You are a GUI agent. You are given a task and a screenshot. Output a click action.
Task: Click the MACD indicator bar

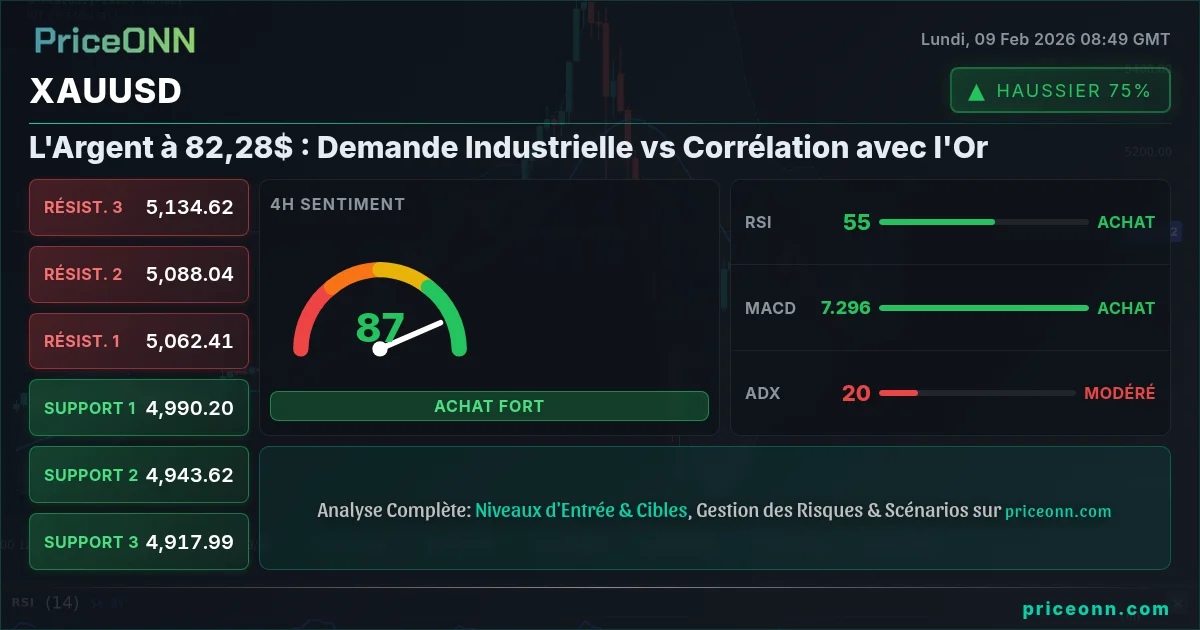point(983,308)
